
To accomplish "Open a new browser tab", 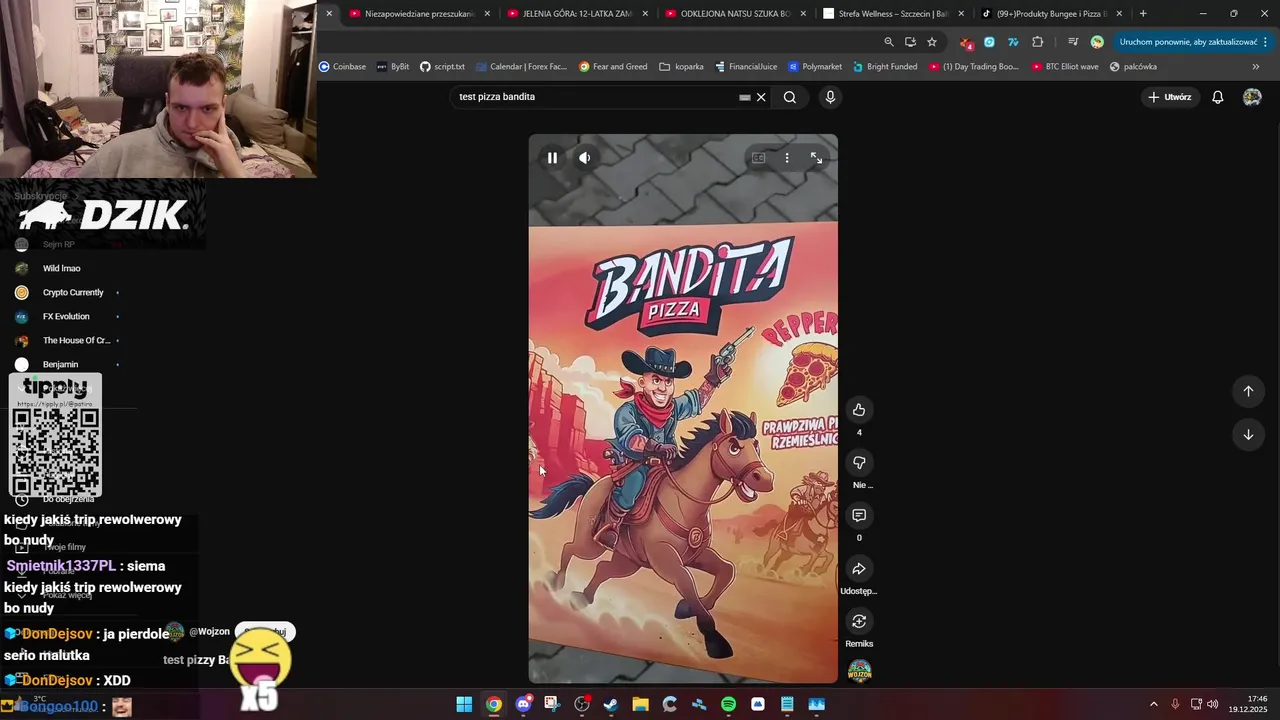I will tap(1143, 14).
